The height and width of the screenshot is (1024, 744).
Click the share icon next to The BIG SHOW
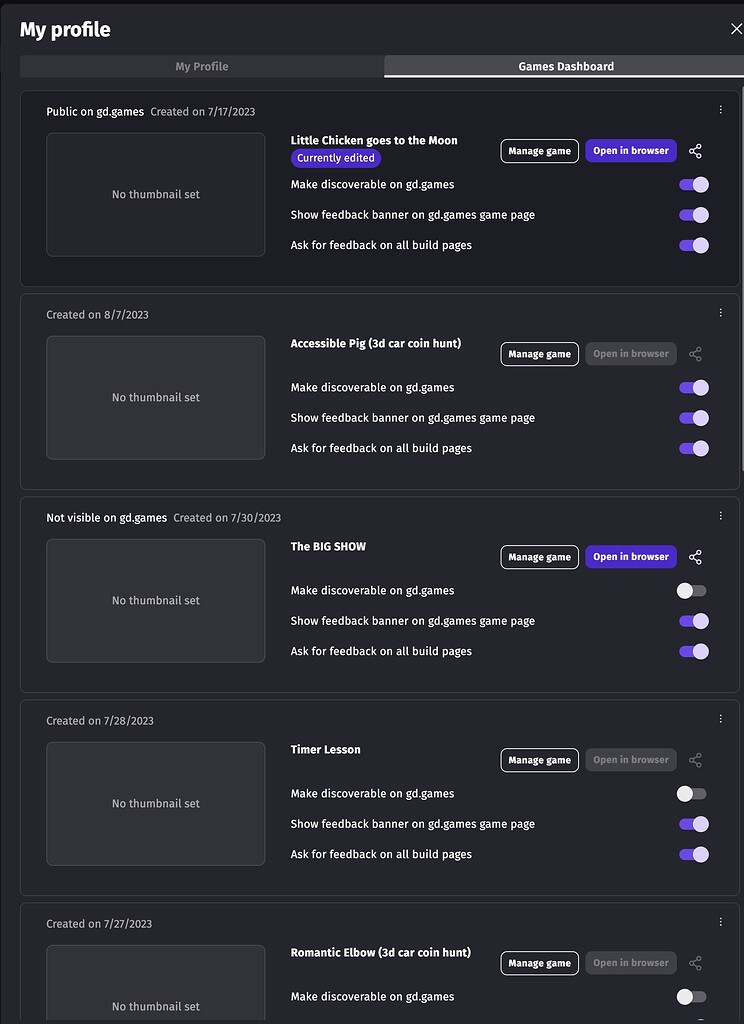[x=695, y=556]
